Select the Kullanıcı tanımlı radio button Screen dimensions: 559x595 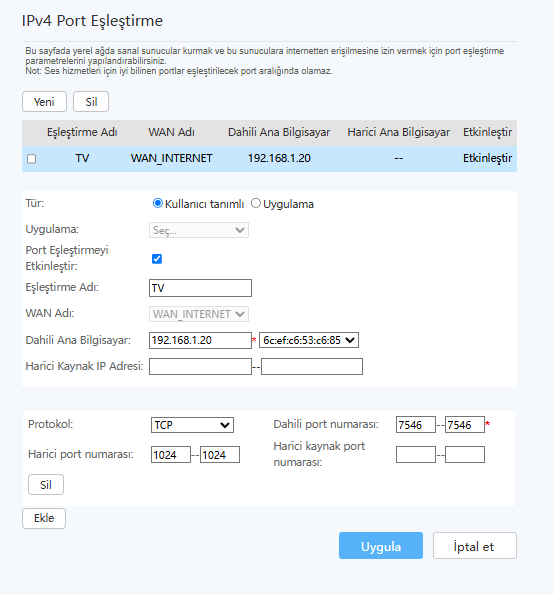[x=157, y=203]
